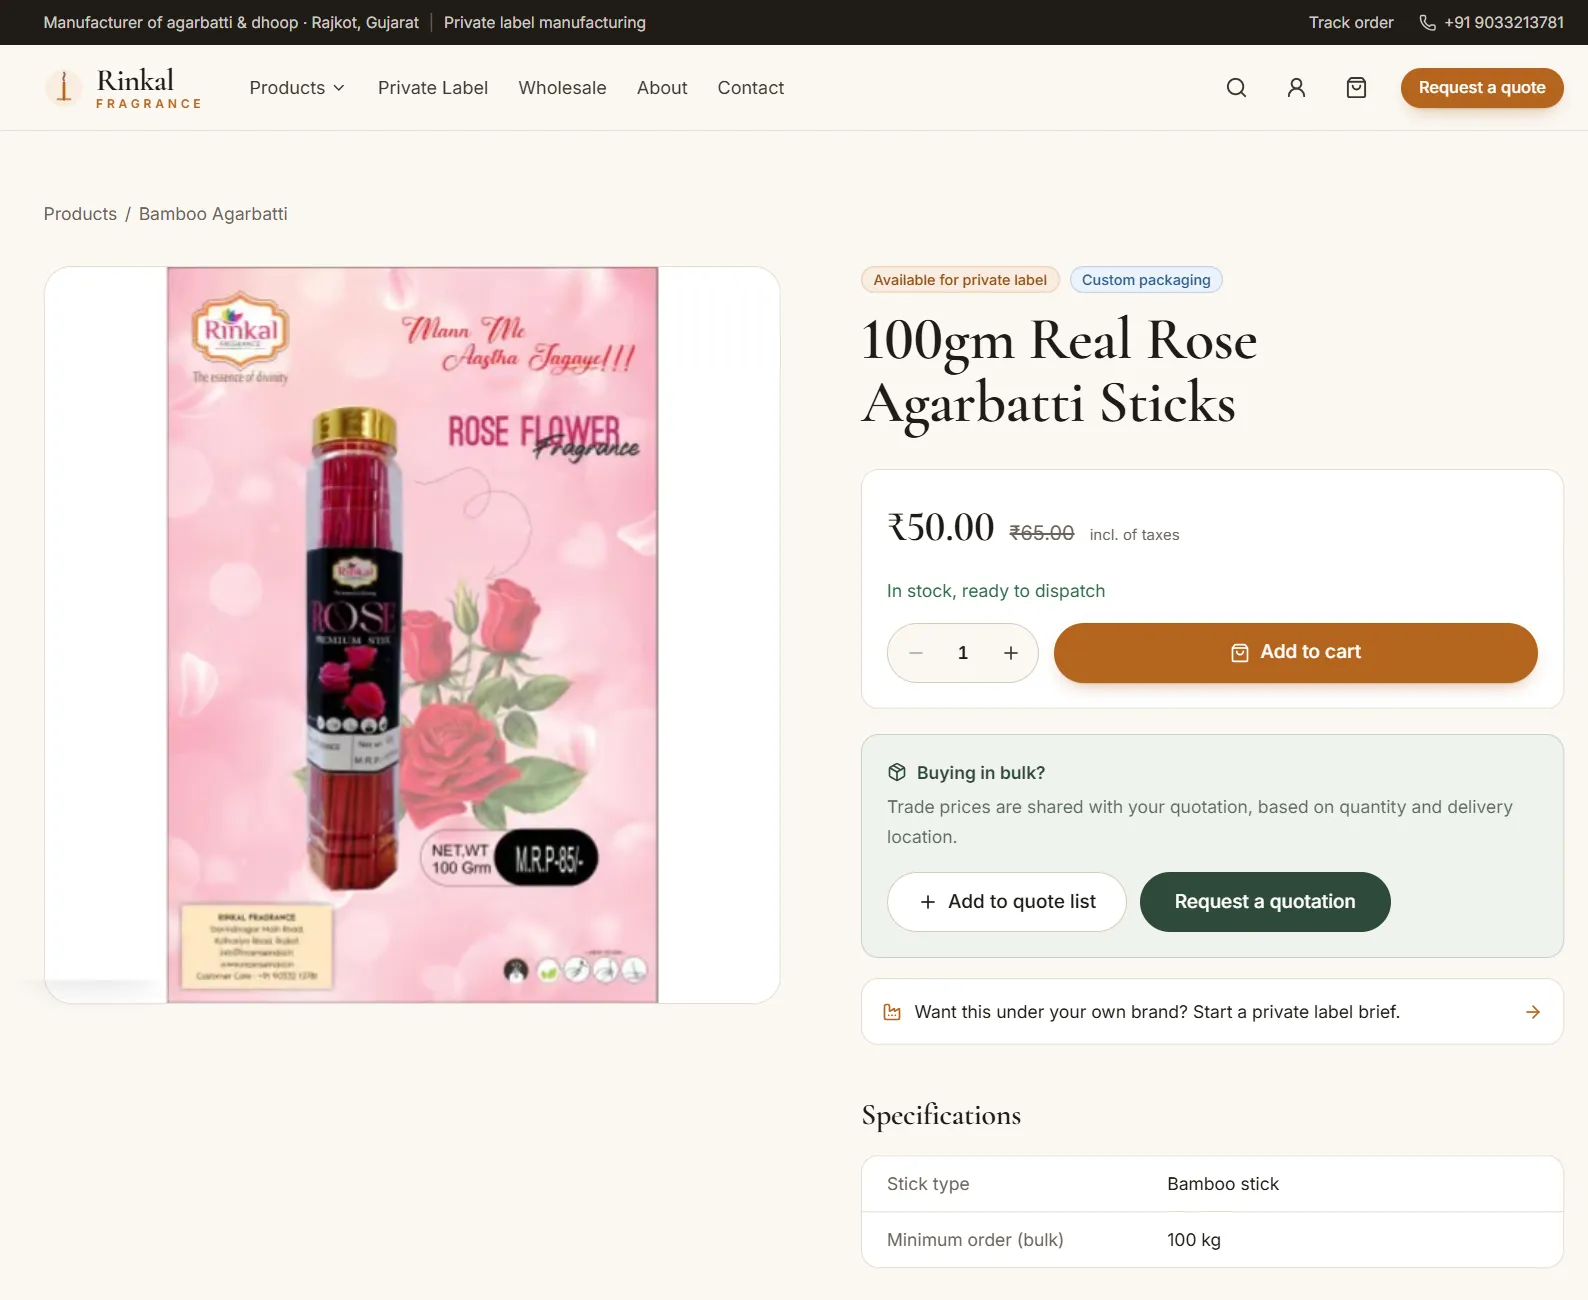Click the 'Minimum order (bulk)' label
Viewport: 1588px width, 1300px height.
pos(975,1240)
